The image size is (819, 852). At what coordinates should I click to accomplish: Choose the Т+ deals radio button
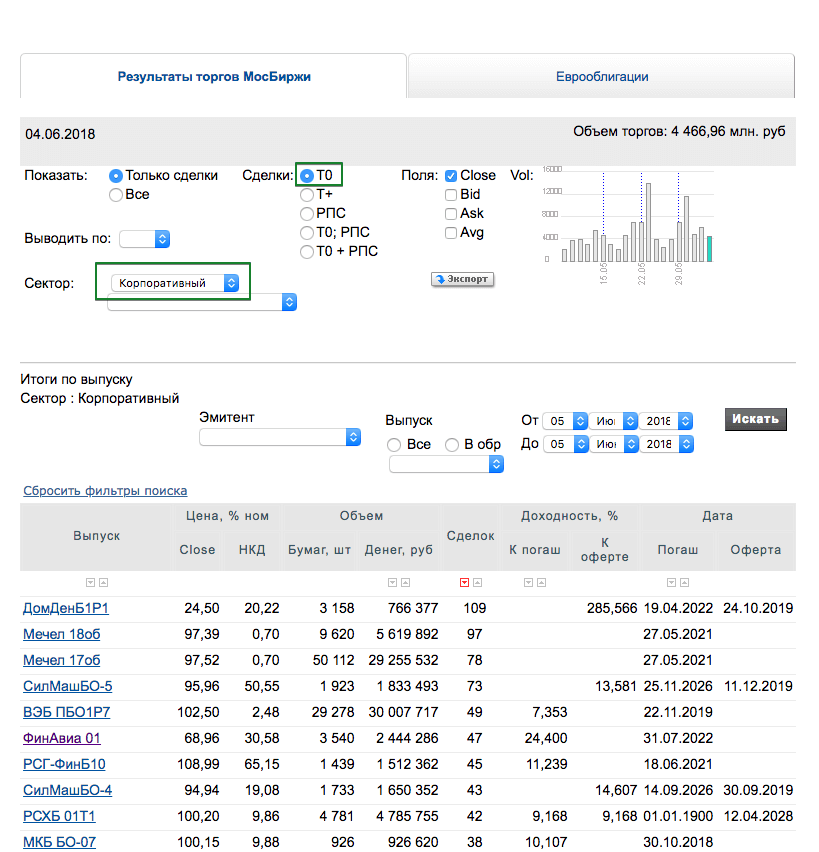point(307,195)
